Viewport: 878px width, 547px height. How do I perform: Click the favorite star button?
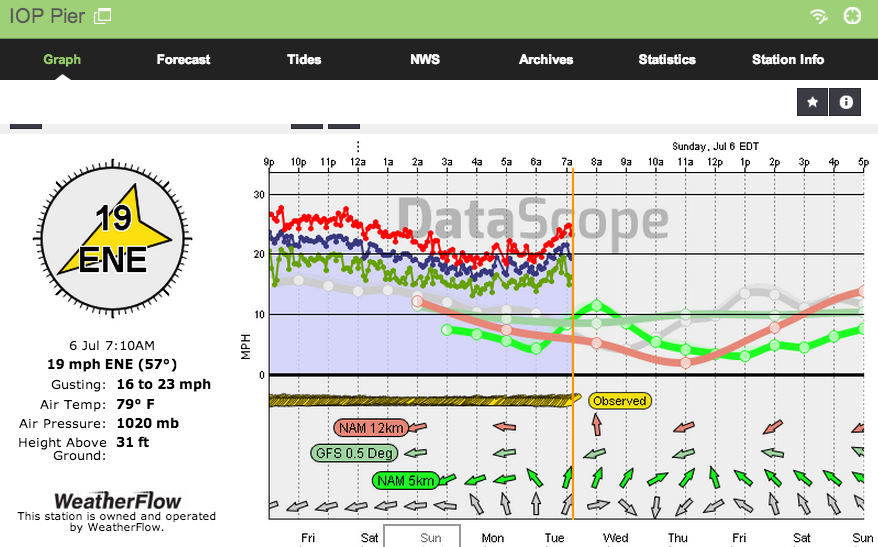[812, 102]
